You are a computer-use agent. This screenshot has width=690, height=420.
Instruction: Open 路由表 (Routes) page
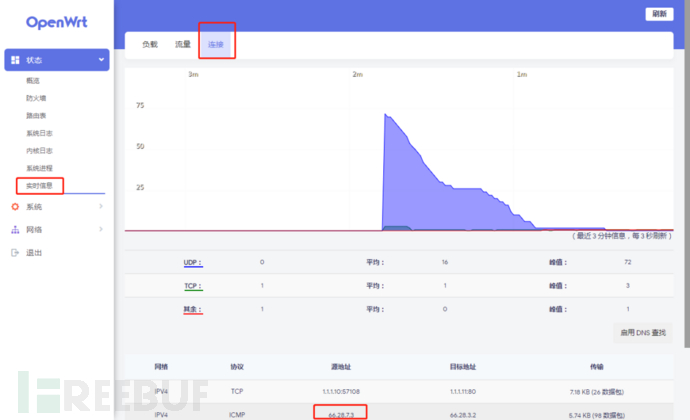click(x=37, y=116)
